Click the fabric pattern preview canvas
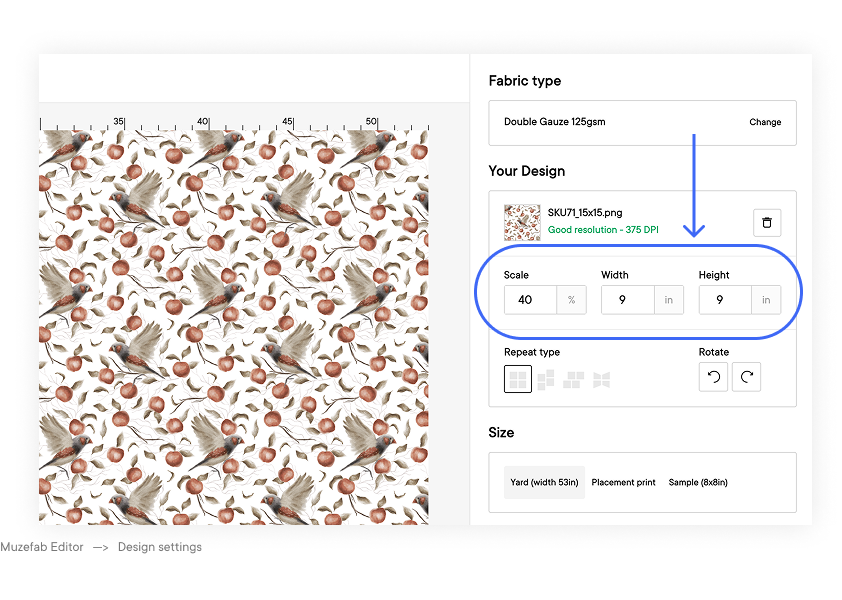 [x=233, y=325]
